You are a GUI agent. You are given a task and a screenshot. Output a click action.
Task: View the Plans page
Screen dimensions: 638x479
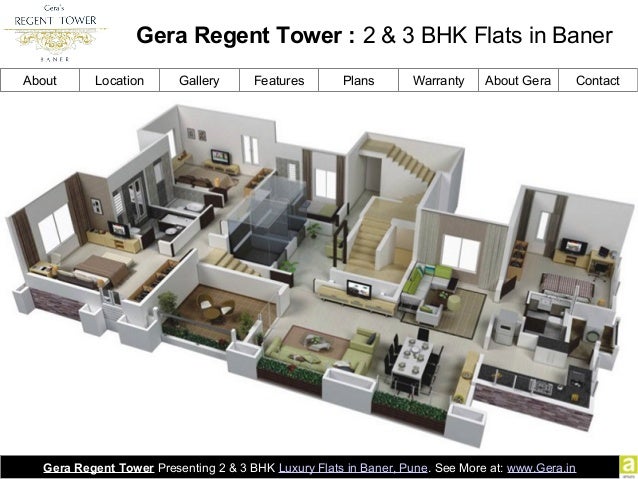358,80
